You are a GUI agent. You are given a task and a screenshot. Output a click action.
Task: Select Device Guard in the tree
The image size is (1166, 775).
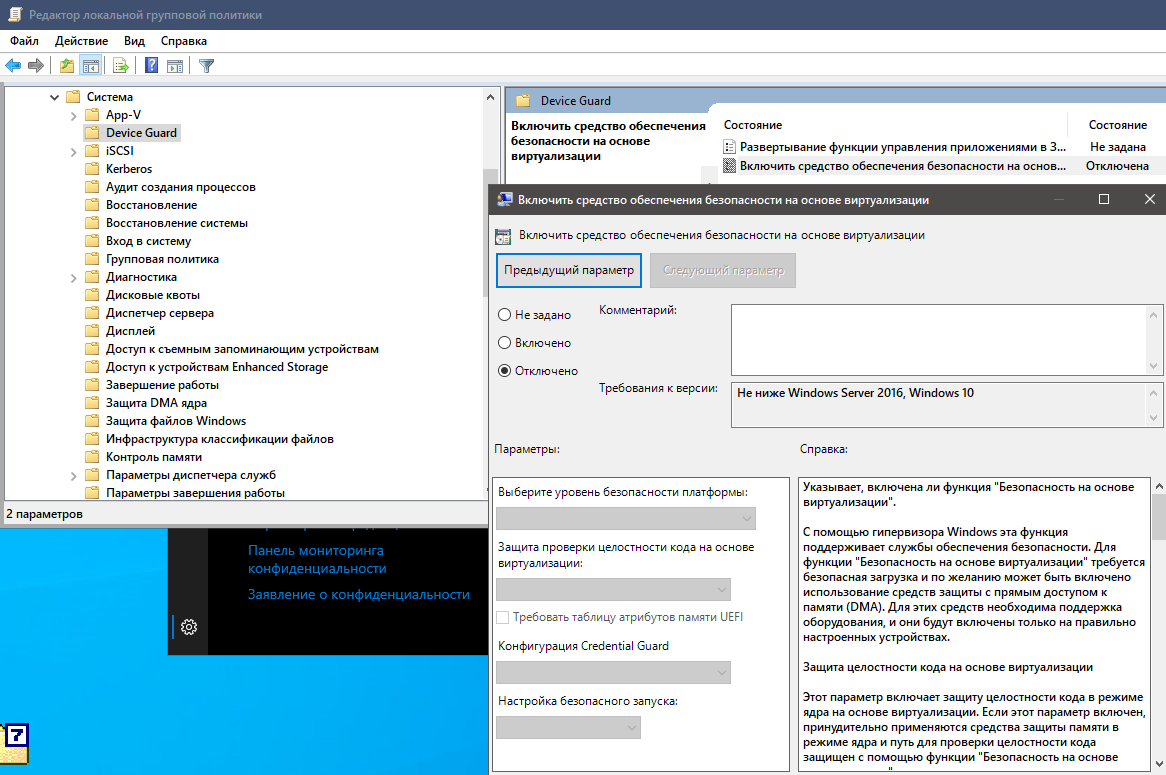(x=141, y=133)
